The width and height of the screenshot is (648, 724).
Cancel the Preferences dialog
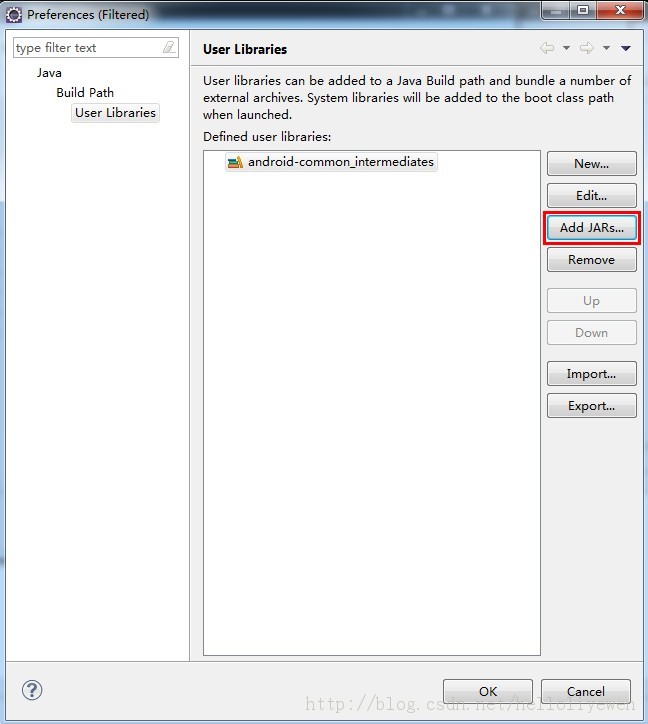(x=586, y=691)
